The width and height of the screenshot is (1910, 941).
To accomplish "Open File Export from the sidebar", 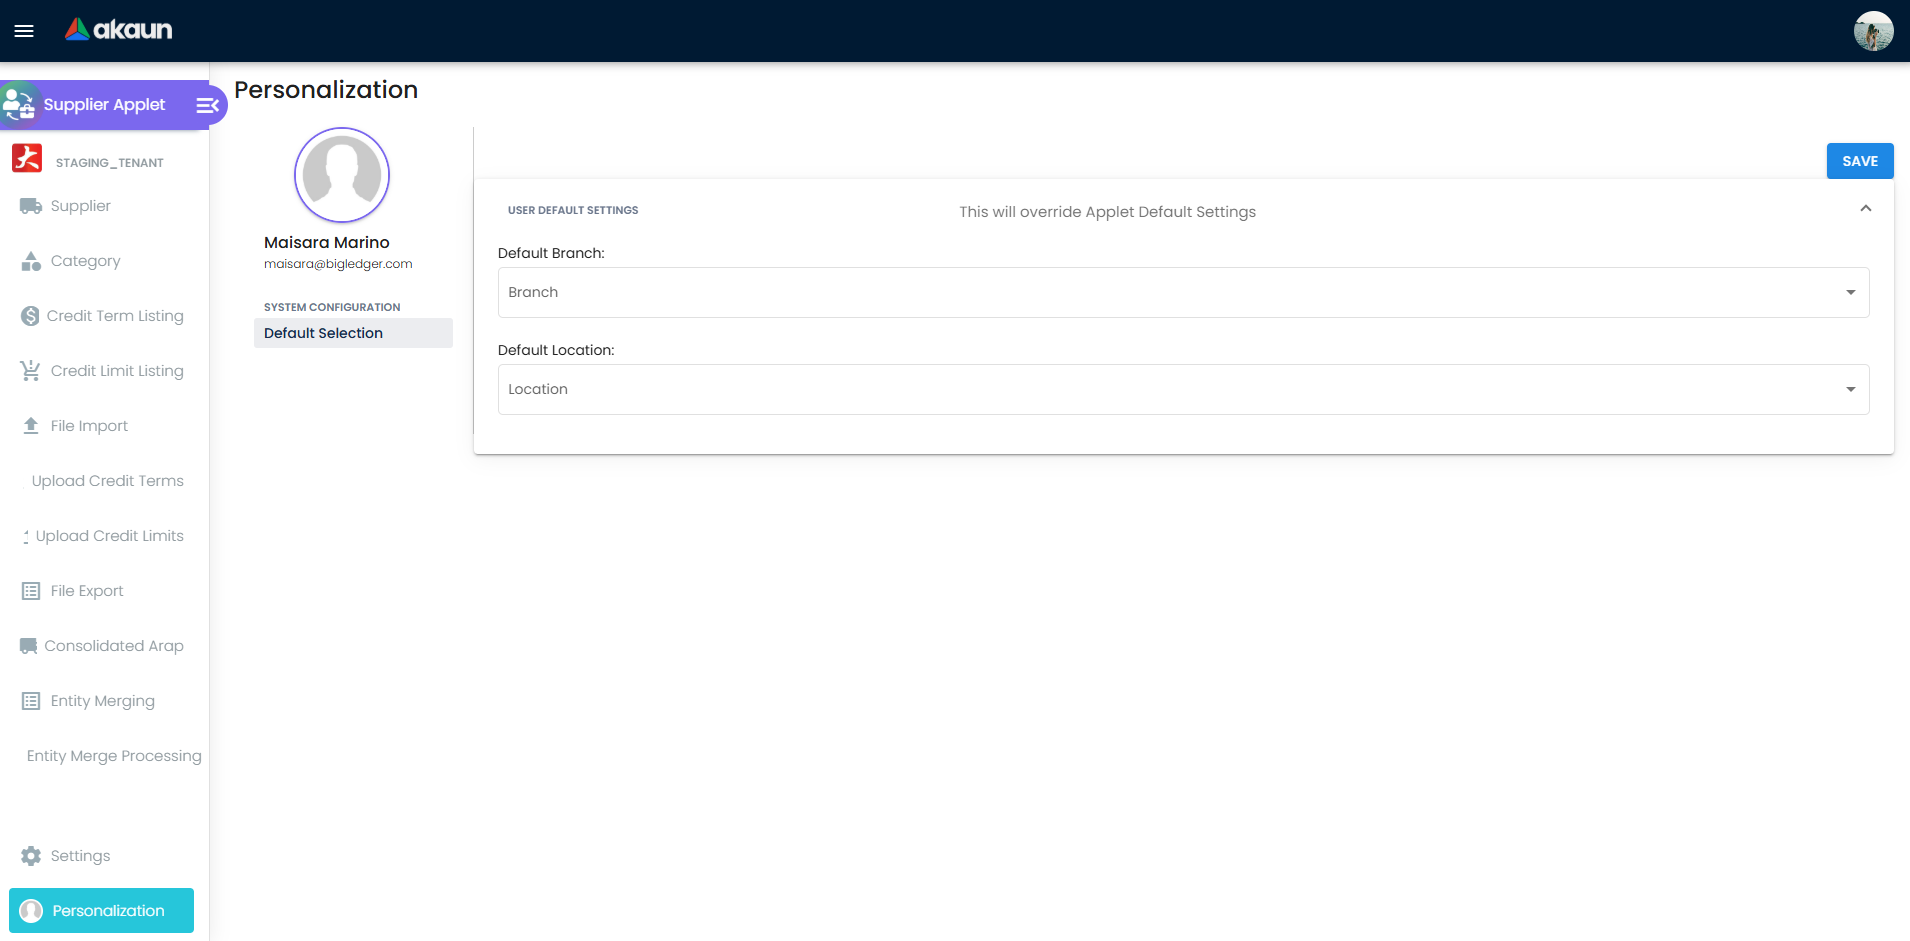I will point(30,590).
